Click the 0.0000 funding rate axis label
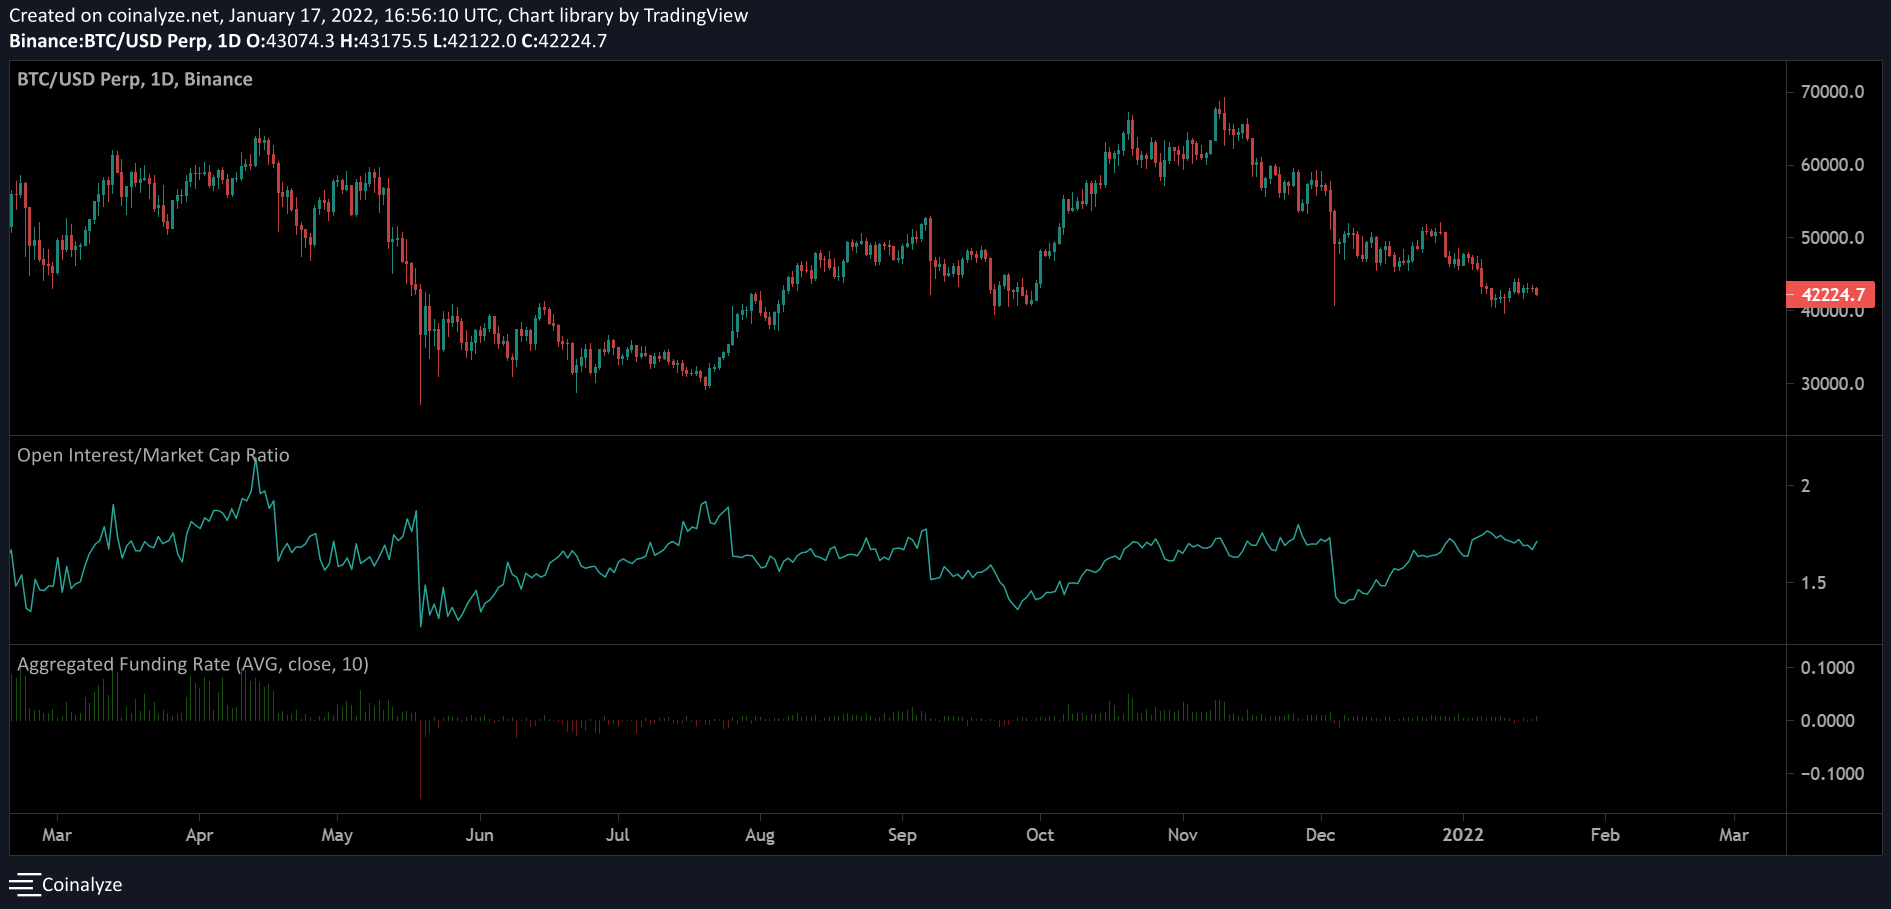This screenshot has width=1891, height=909. [1827, 721]
